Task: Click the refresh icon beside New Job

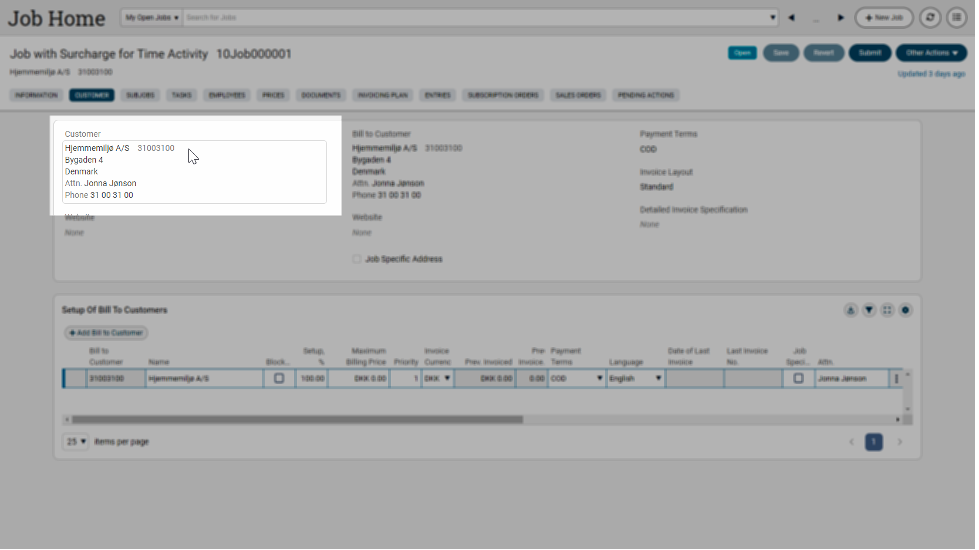Action: tap(930, 18)
